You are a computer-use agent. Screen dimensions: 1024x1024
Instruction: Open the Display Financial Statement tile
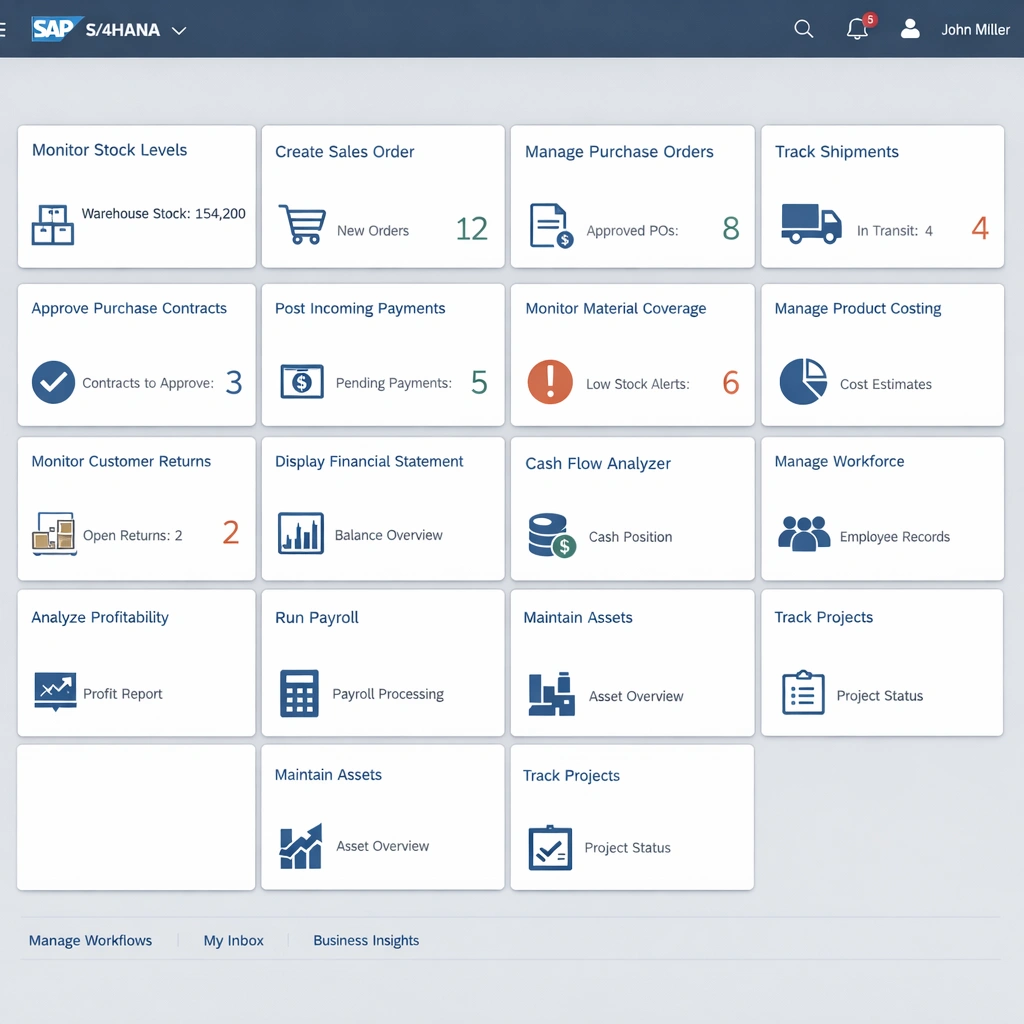[x=382, y=508]
